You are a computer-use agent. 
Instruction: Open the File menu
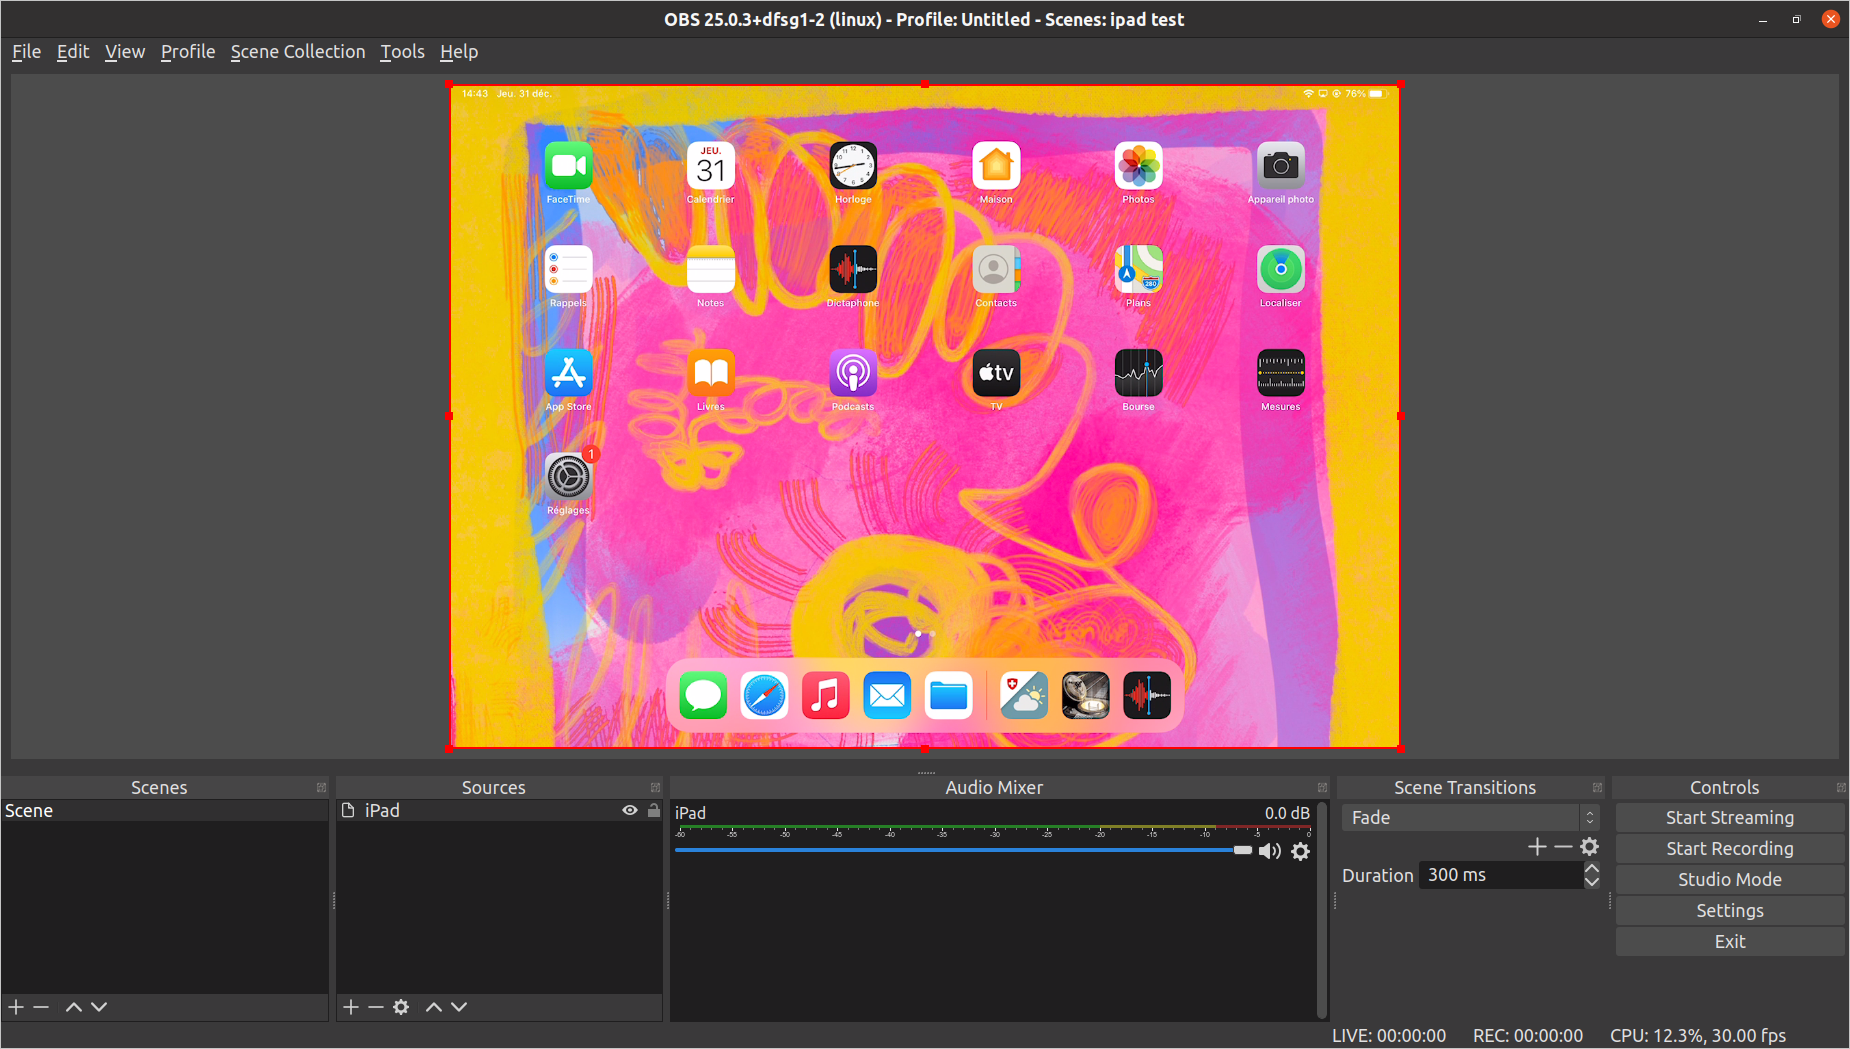[27, 52]
